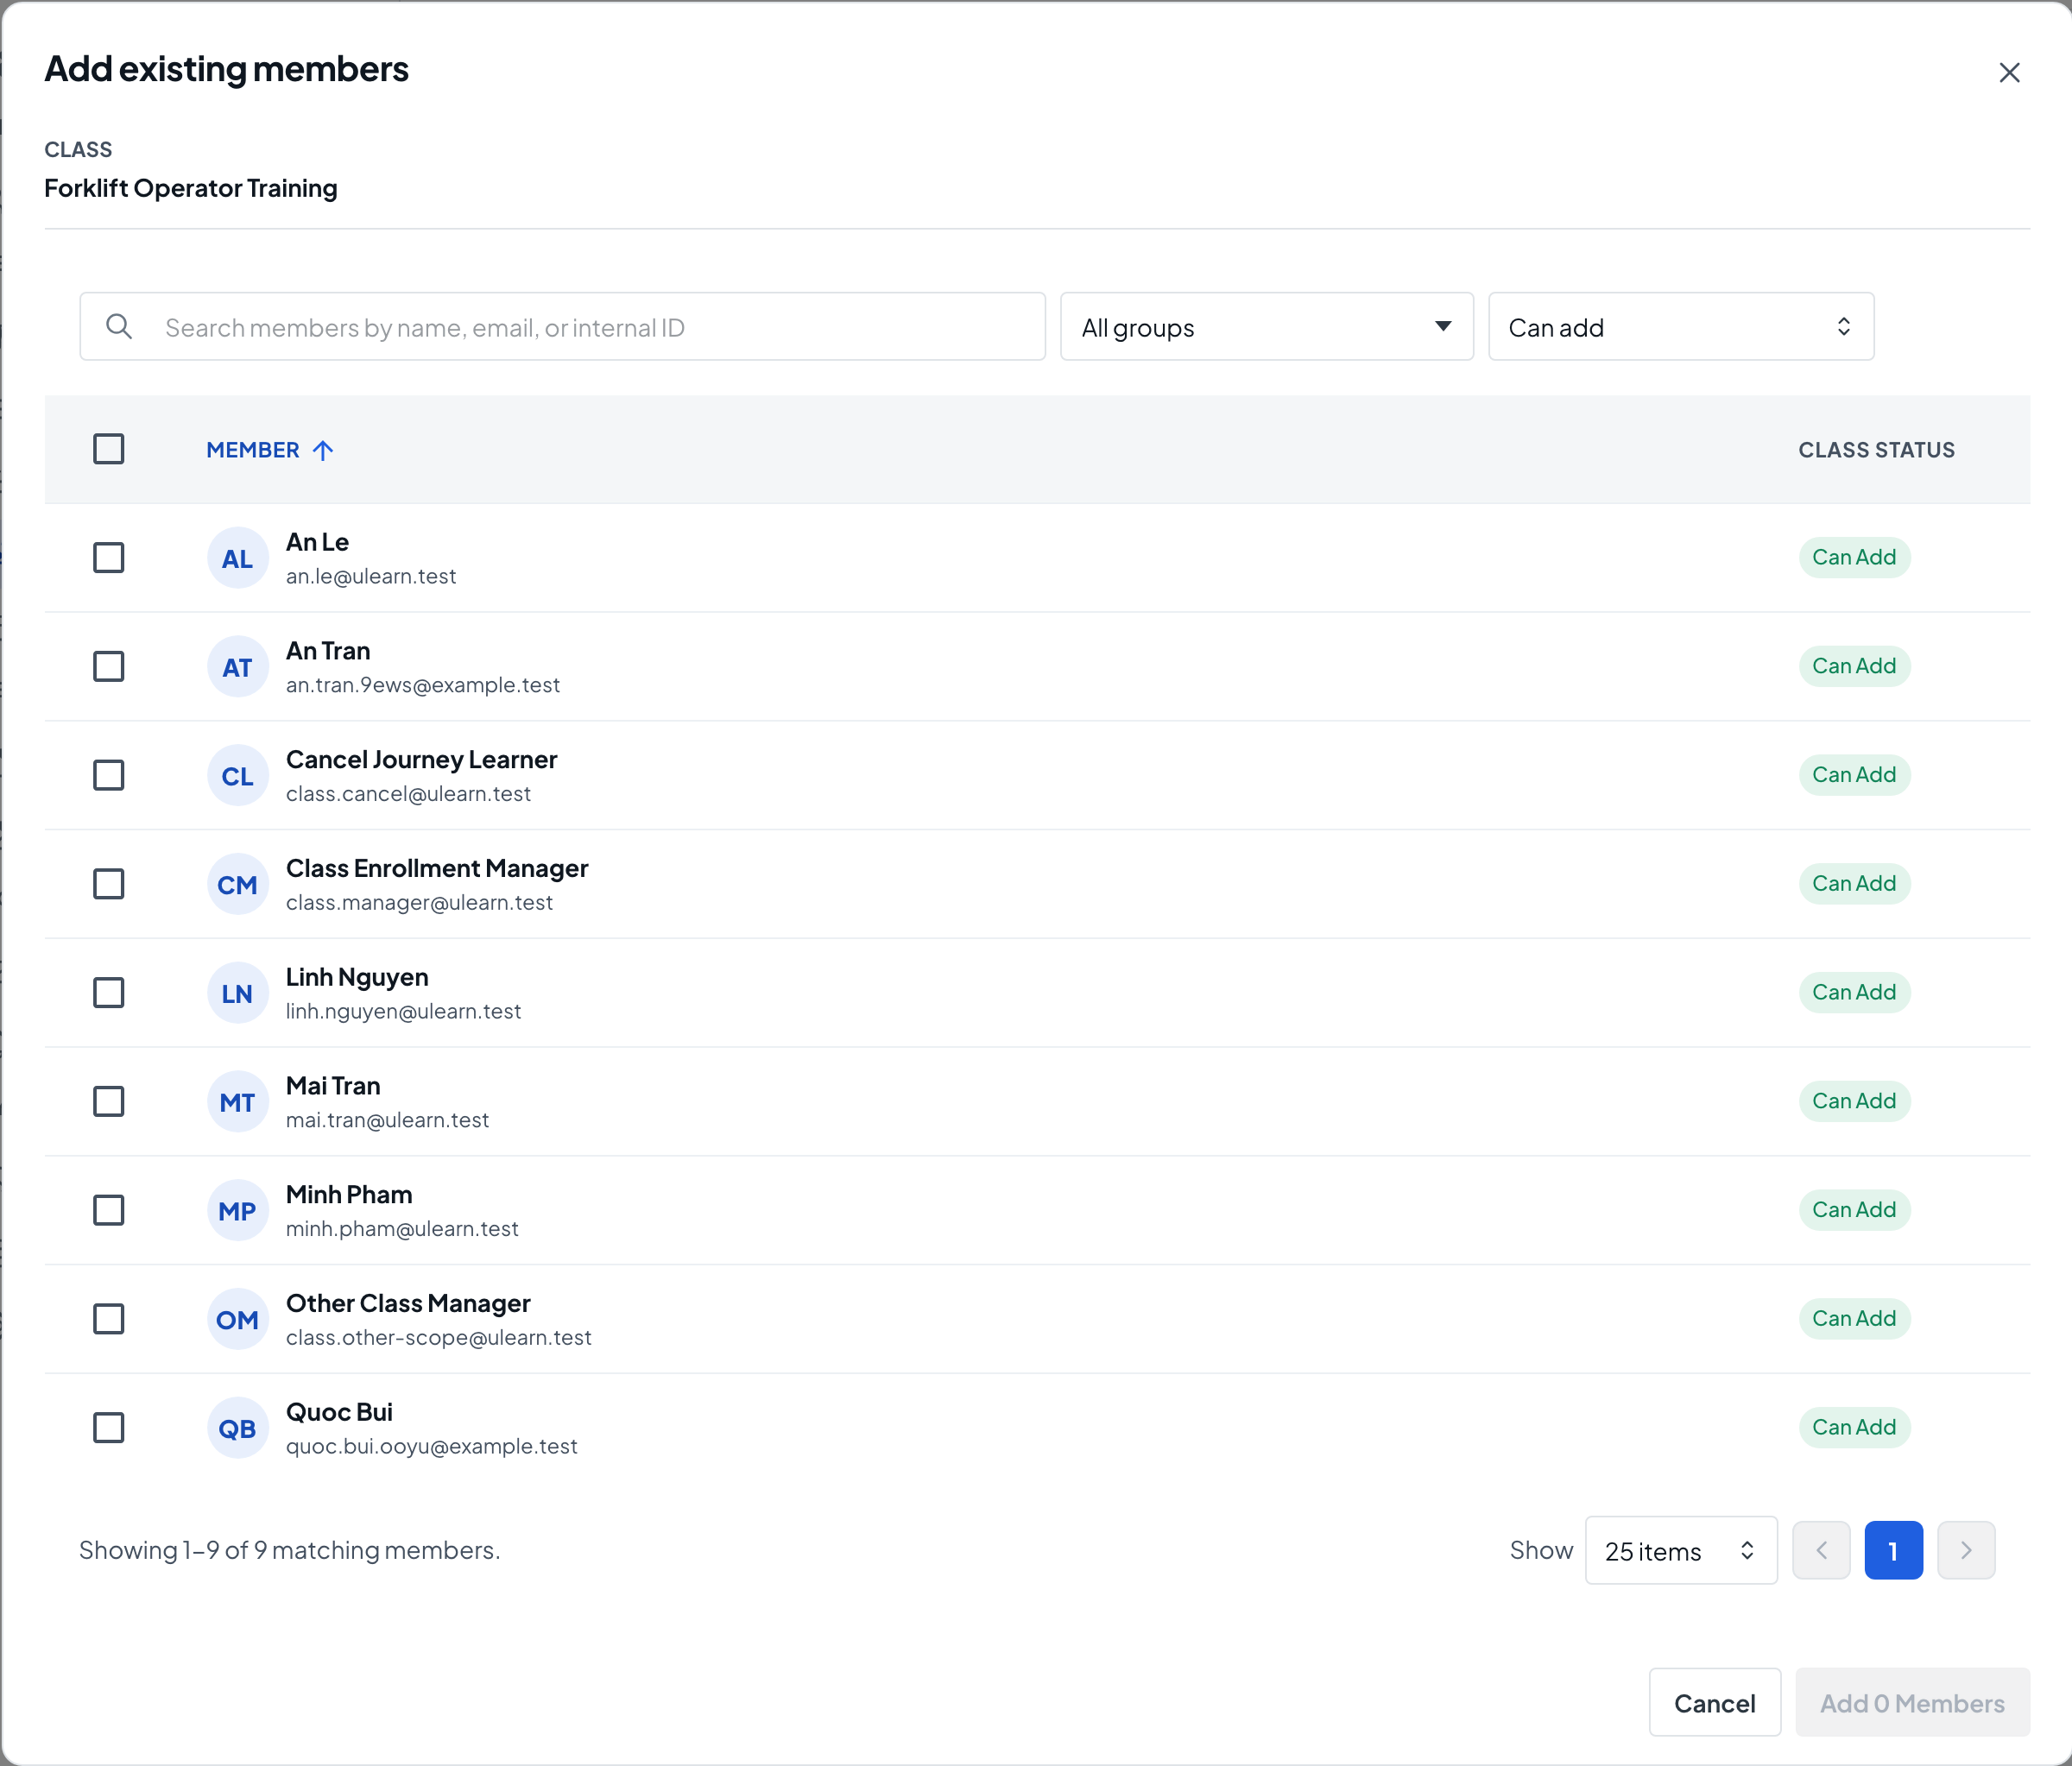Check Class Enrollment Manager row checkbox

[109, 884]
